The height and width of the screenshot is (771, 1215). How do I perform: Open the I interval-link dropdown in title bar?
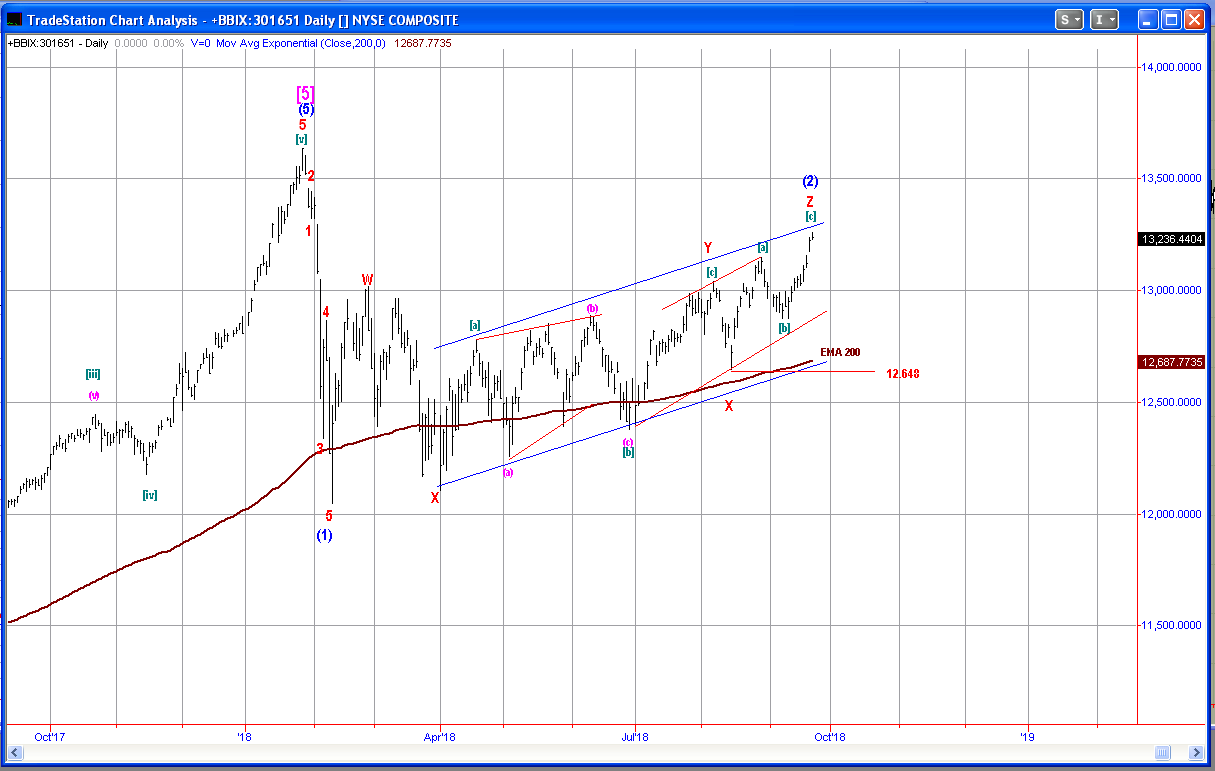1104,19
